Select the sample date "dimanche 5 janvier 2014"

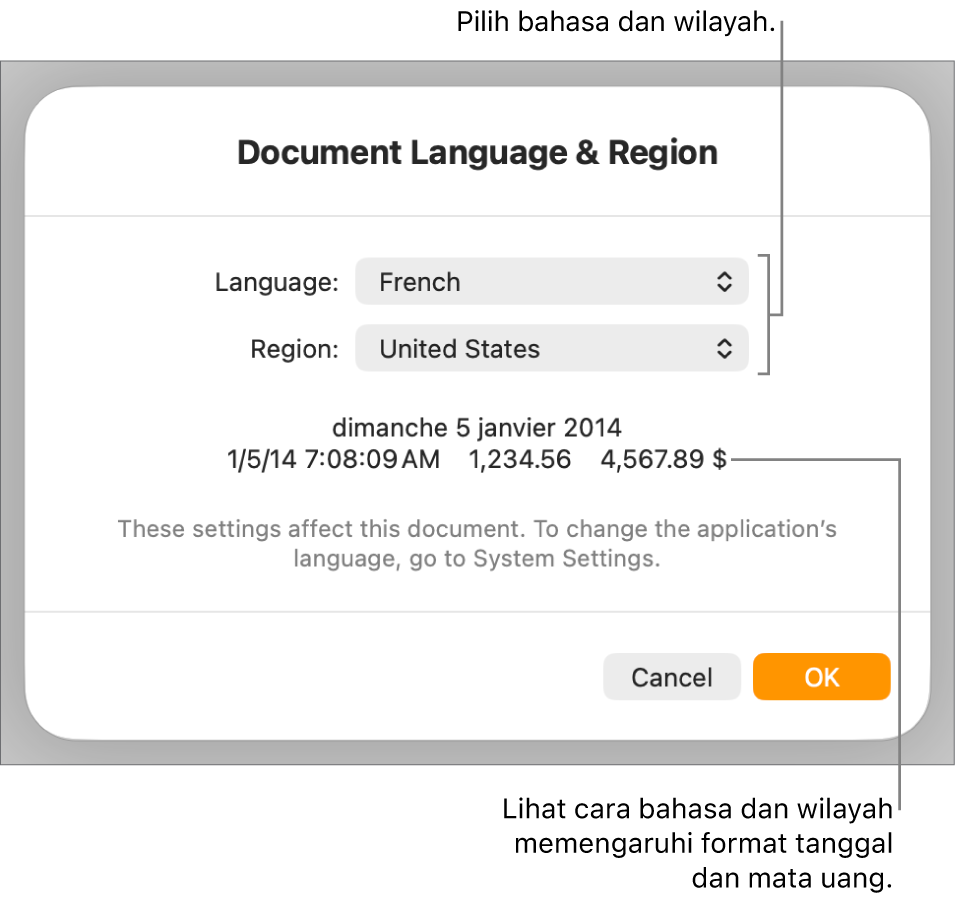(x=477, y=428)
